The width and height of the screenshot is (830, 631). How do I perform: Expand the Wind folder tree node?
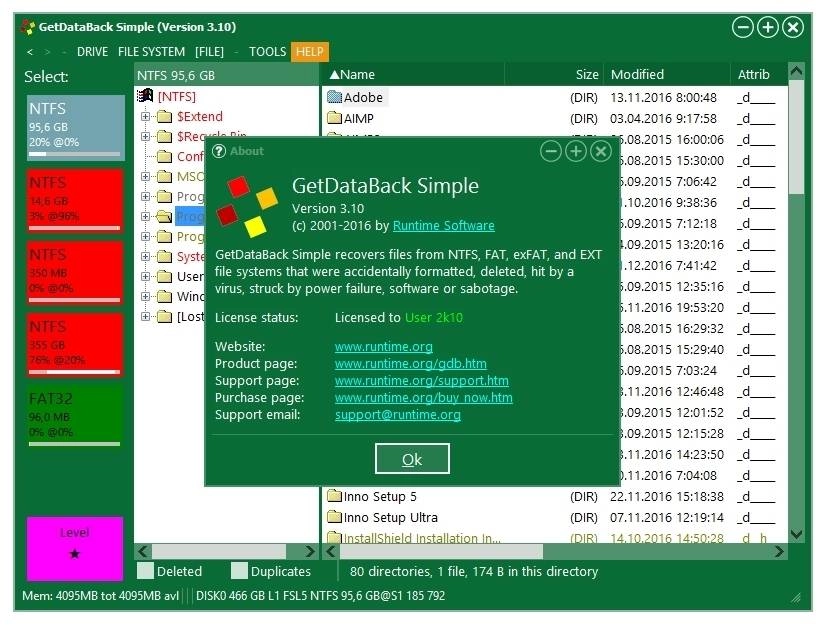(145, 296)
